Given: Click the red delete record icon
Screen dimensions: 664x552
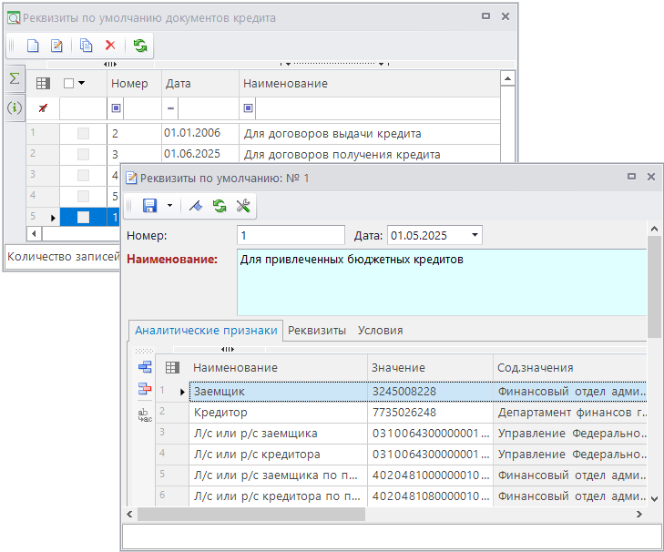Looking at the screenshot, I should [x=110, y=46].
